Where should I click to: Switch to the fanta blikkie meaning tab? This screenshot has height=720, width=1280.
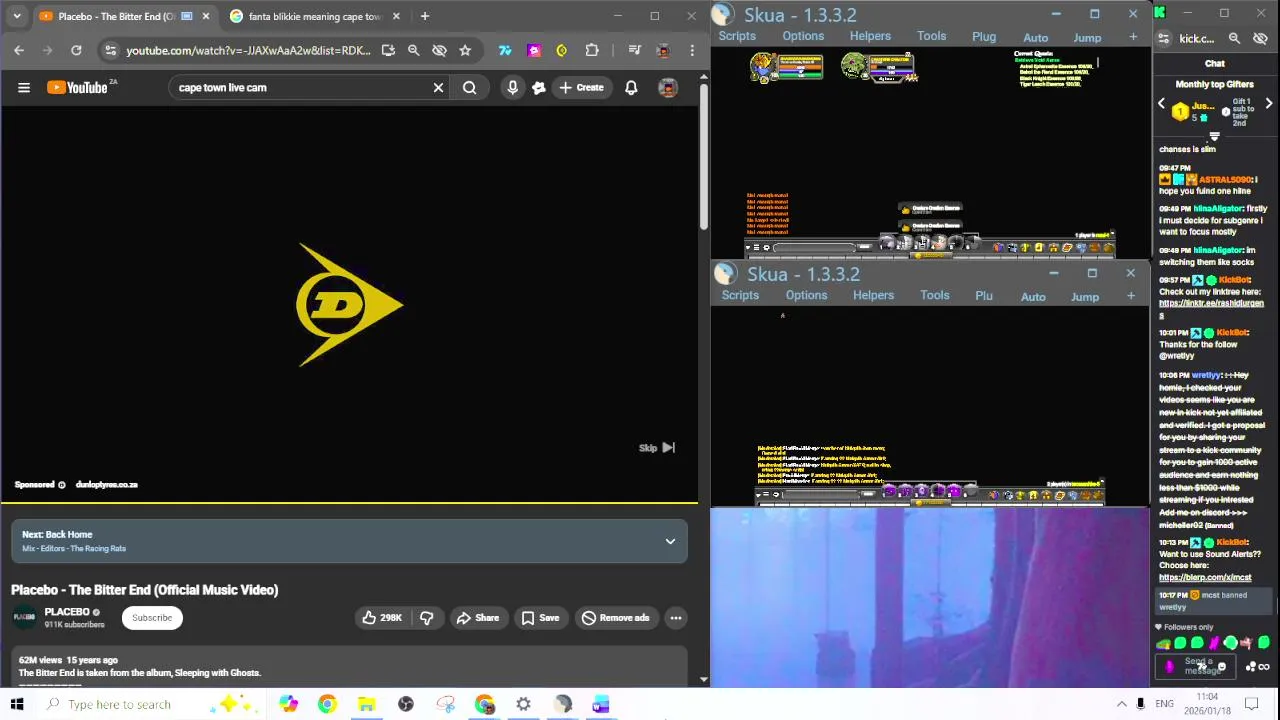[x=314, y=16]
